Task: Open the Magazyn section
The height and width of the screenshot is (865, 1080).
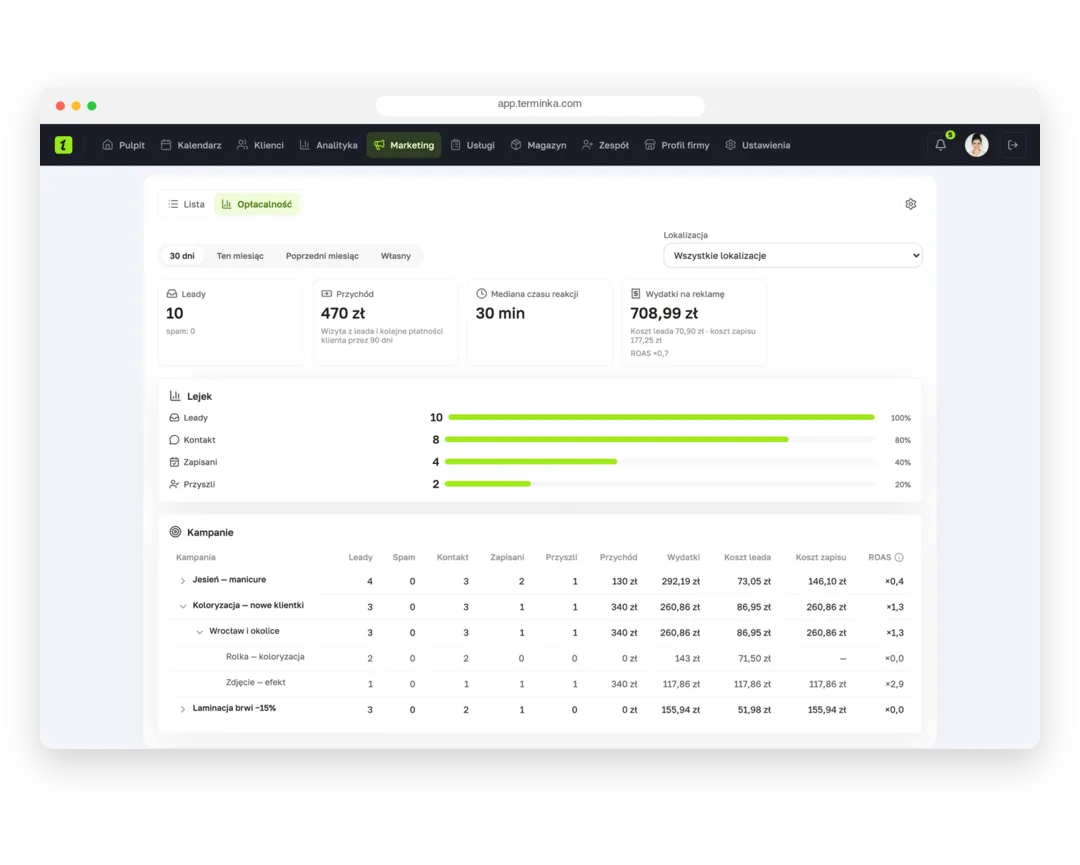Action: (x=538, y=145)
